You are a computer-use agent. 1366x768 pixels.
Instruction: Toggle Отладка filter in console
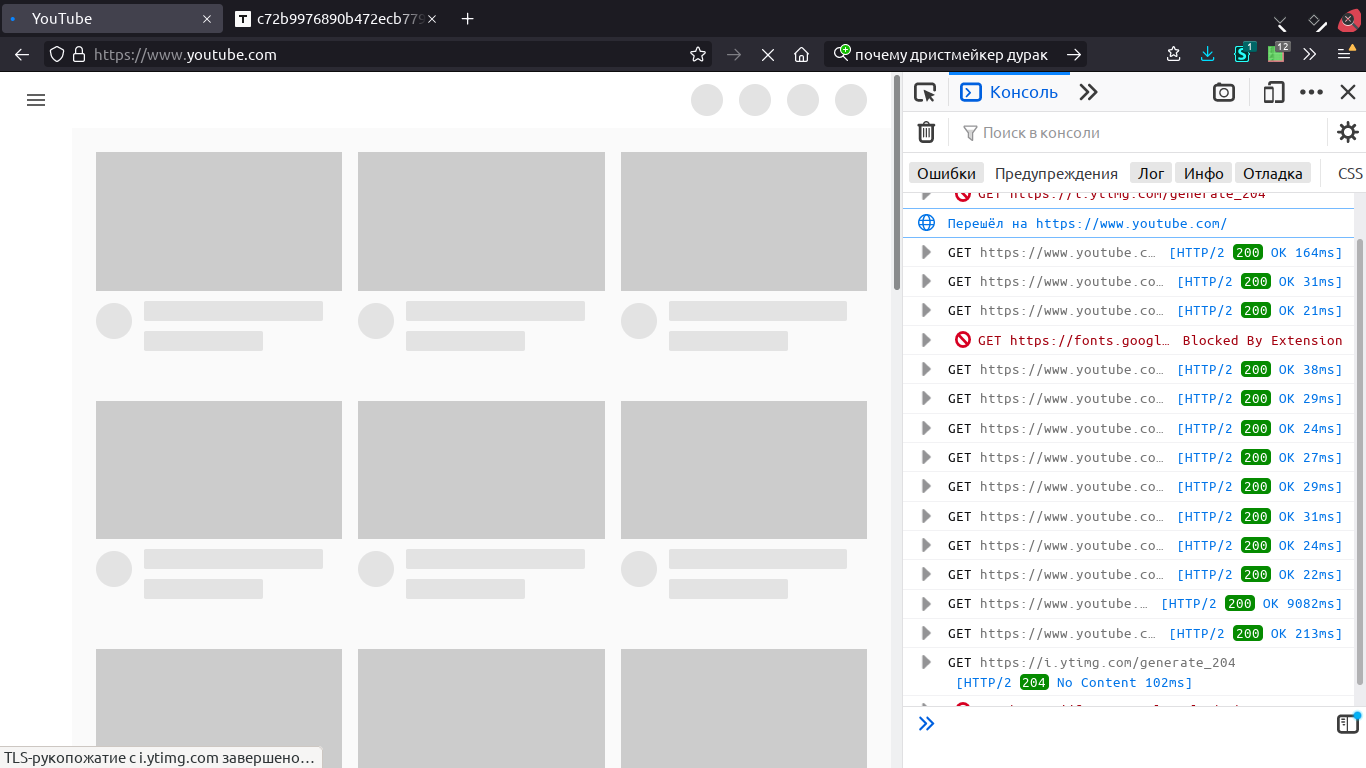(1273, 173)
